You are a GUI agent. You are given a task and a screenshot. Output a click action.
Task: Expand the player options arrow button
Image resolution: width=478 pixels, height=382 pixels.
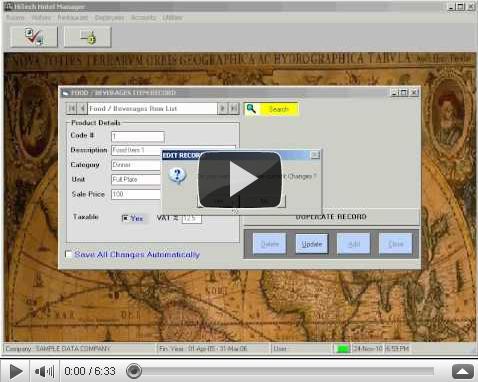[x=463, y=371]
